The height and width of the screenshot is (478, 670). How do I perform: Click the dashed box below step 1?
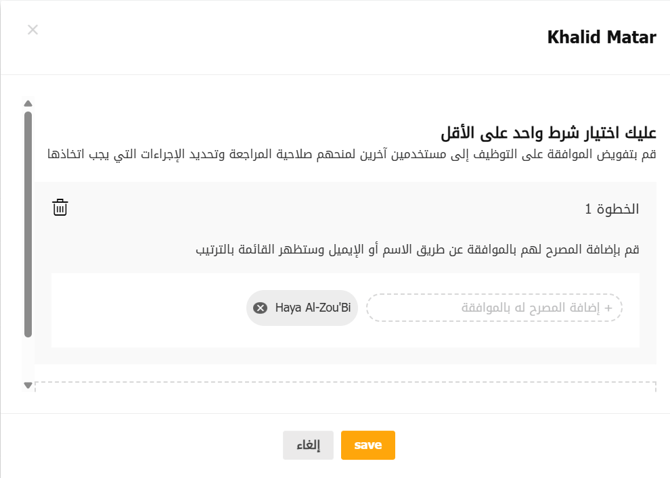tap(345, 386)
